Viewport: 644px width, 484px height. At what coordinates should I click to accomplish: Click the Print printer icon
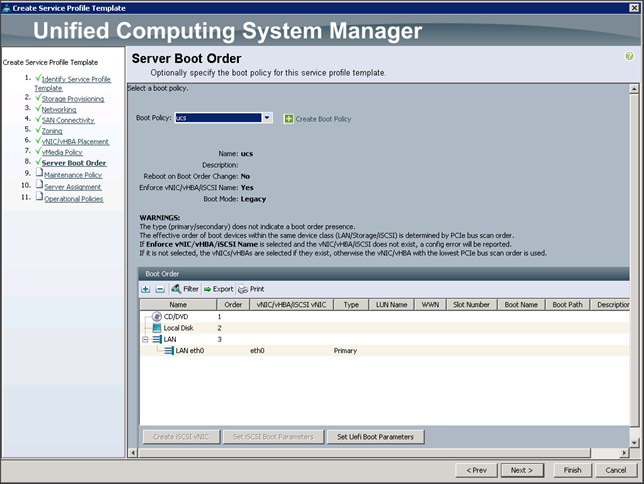pos(243,289)
